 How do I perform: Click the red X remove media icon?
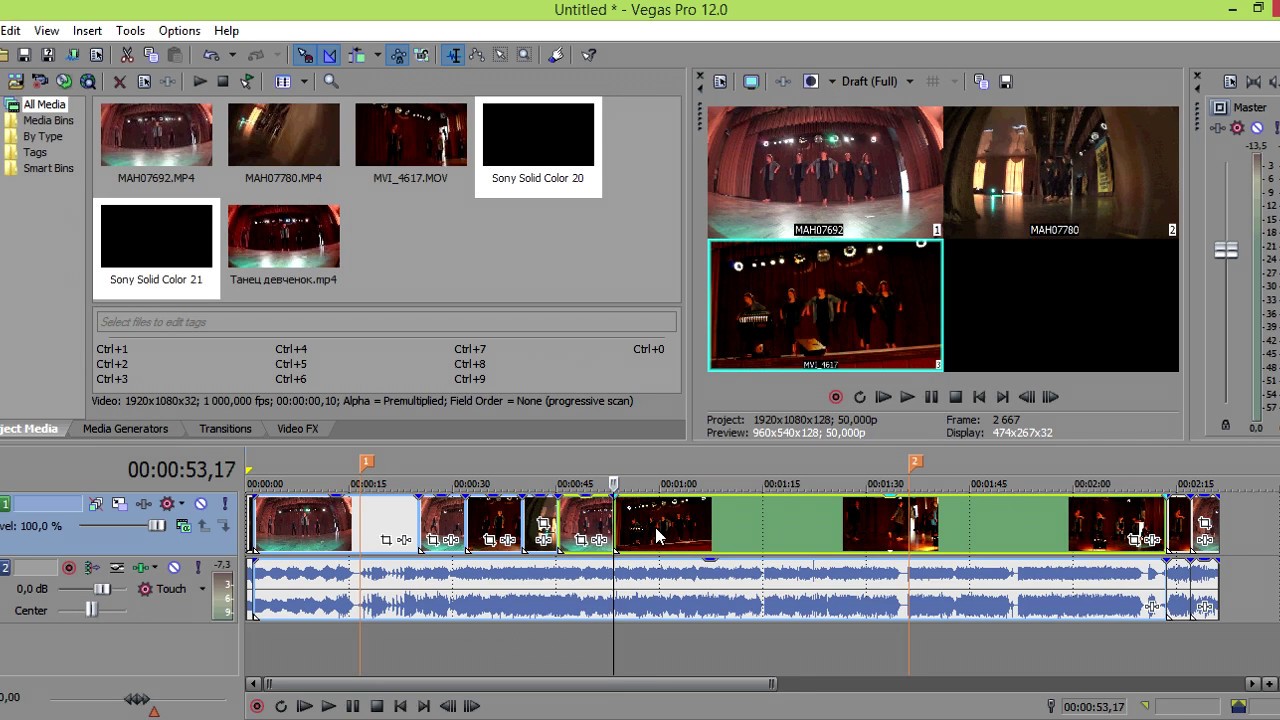[119, 81]
